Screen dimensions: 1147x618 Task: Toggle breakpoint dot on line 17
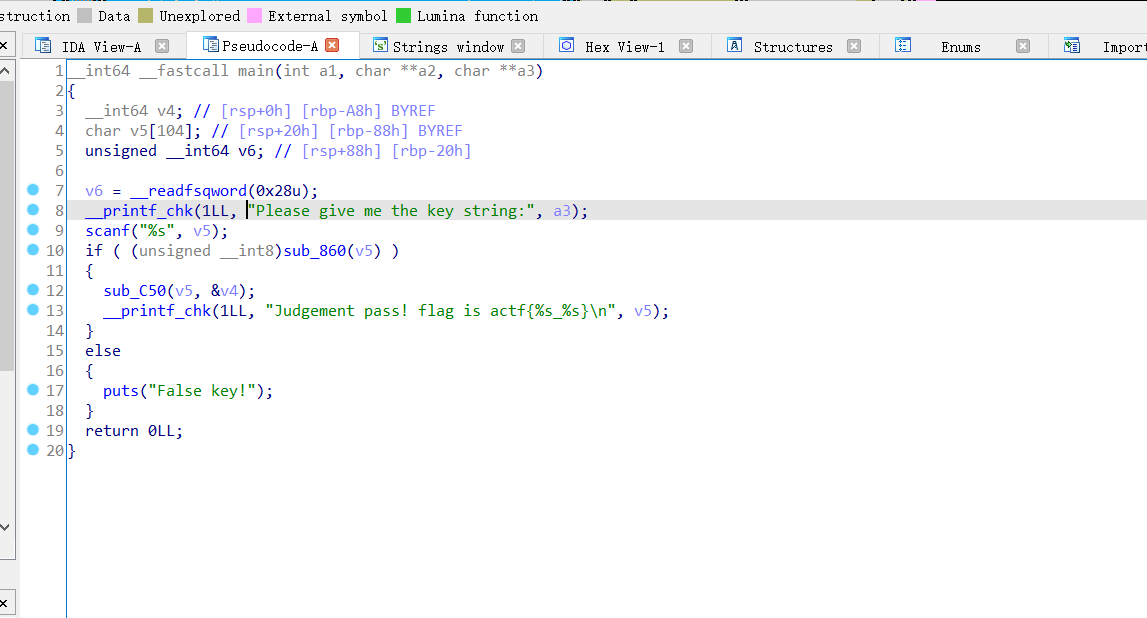[x=33, y=390]
